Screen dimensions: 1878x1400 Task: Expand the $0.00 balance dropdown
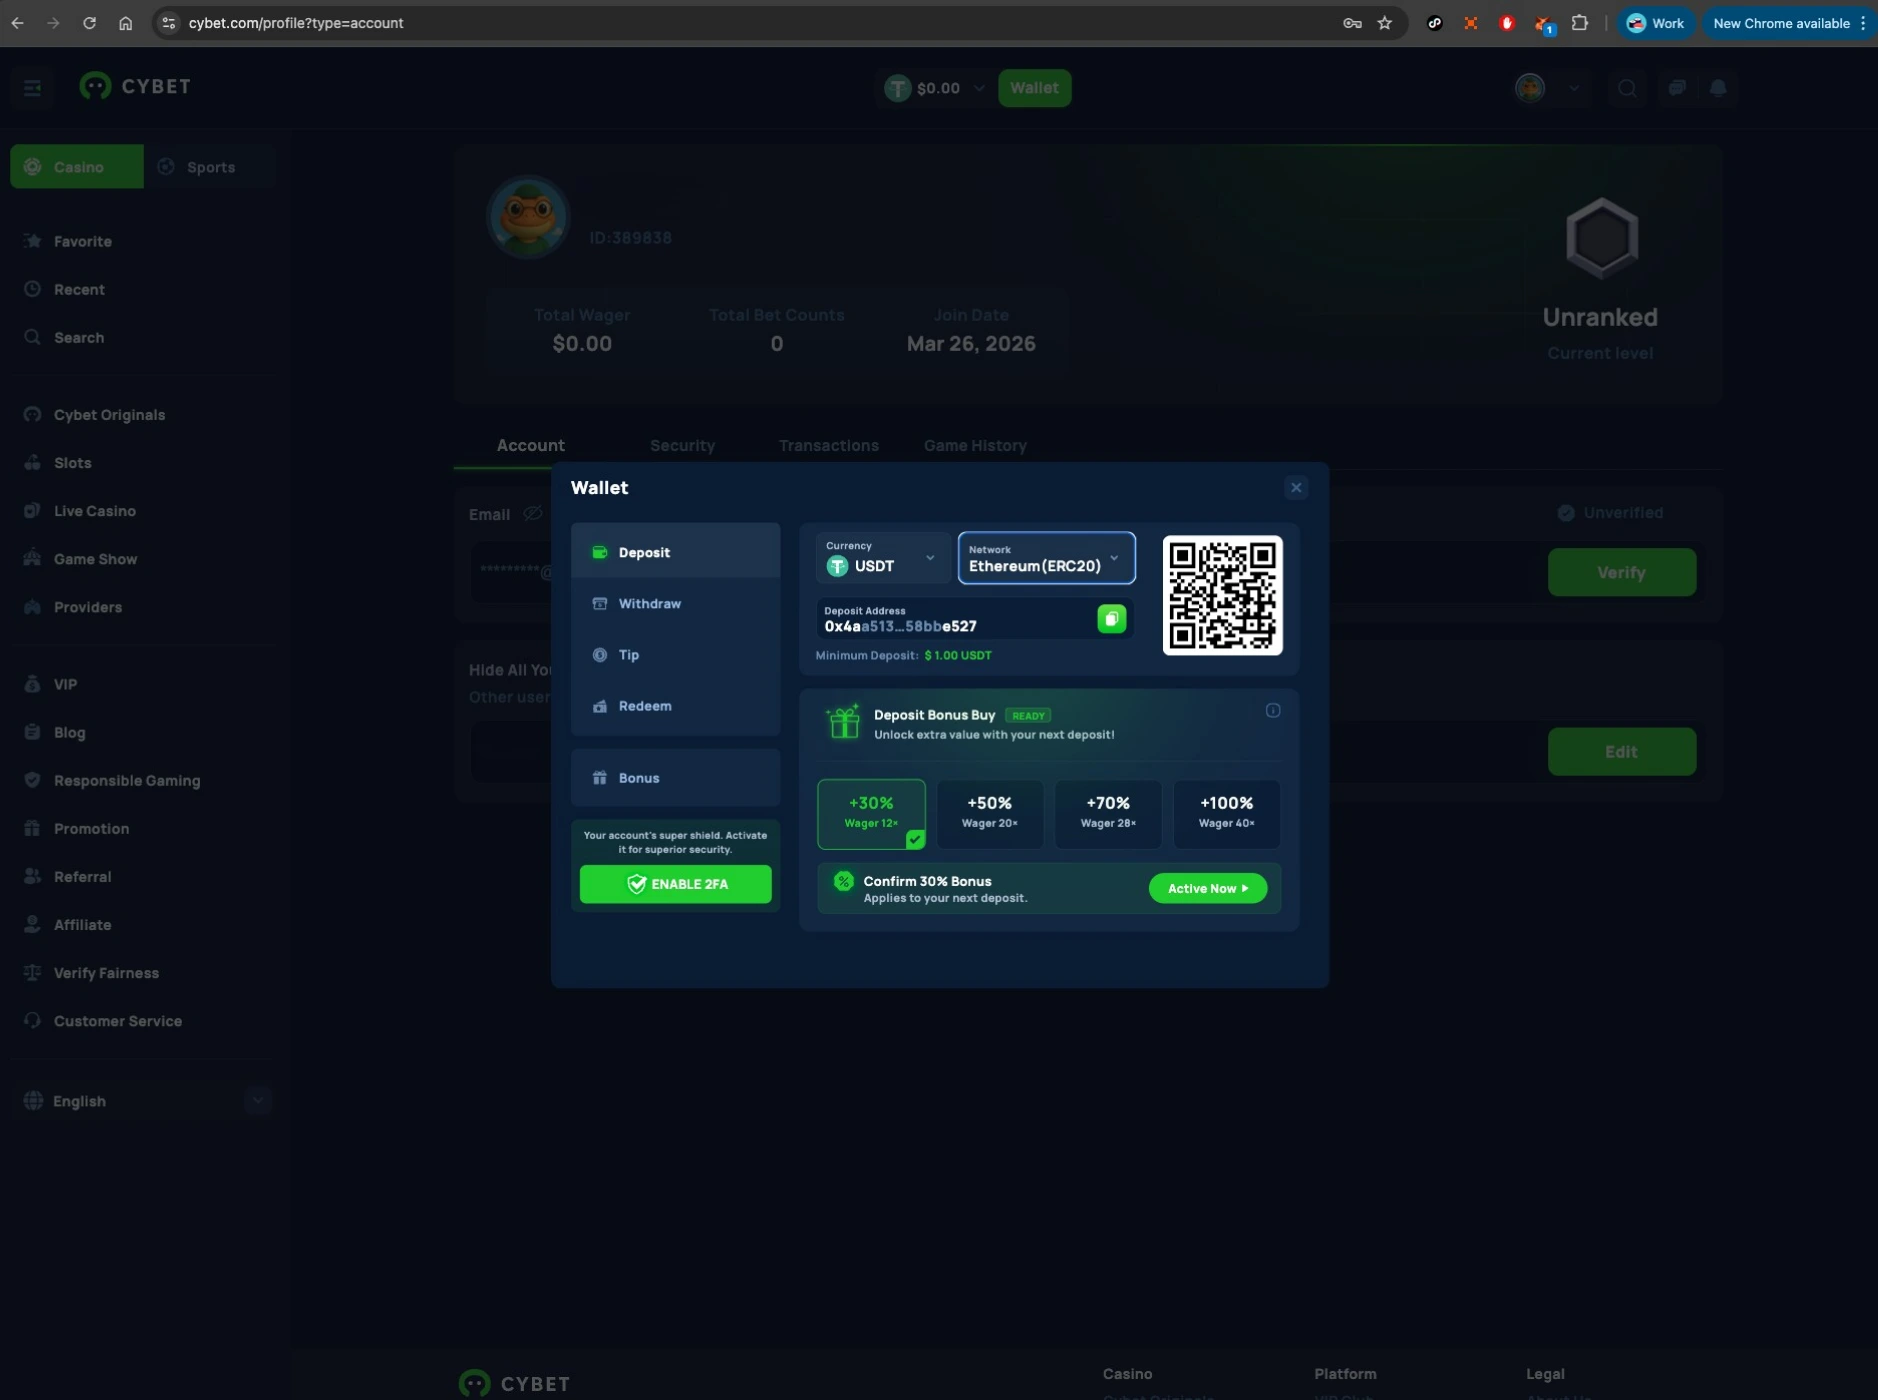[935, 88]
